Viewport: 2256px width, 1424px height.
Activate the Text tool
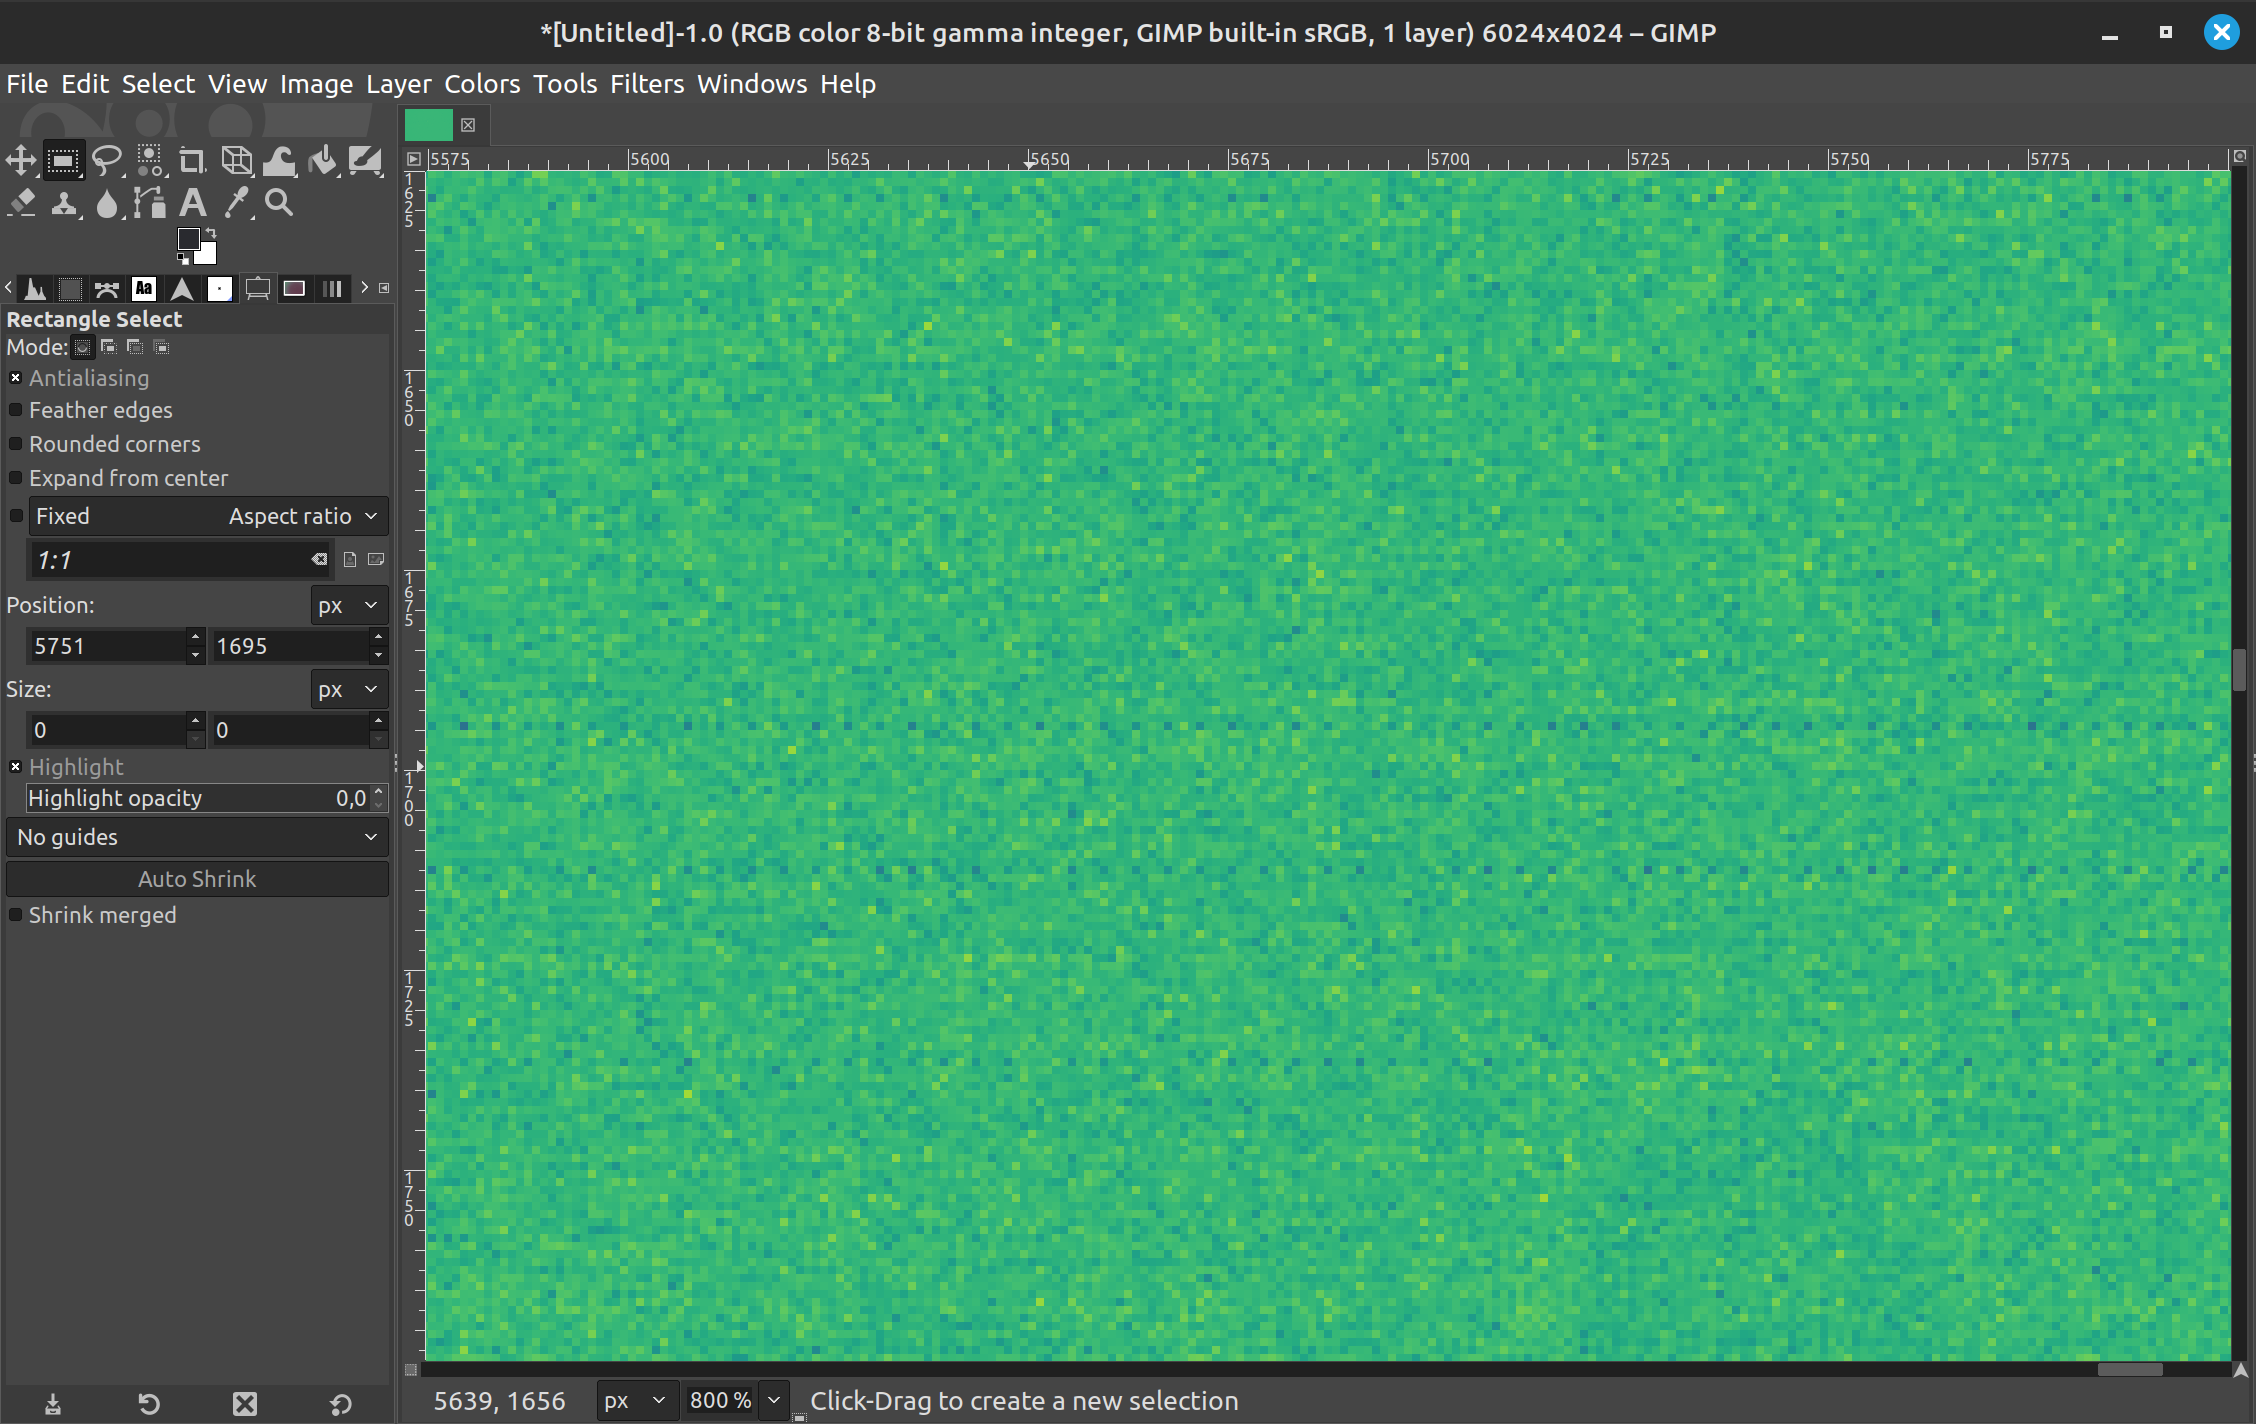192,203
